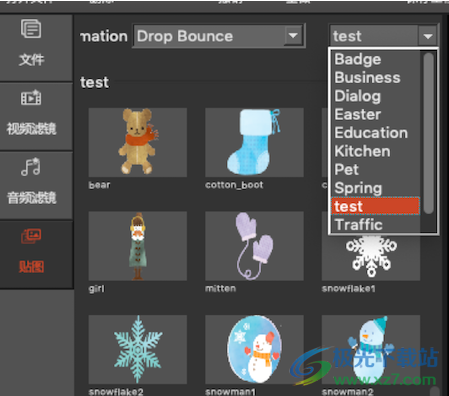This screenshot has height=396, width=449.
Task: Click the cotton_boot label text
Action: click(234, 185)
